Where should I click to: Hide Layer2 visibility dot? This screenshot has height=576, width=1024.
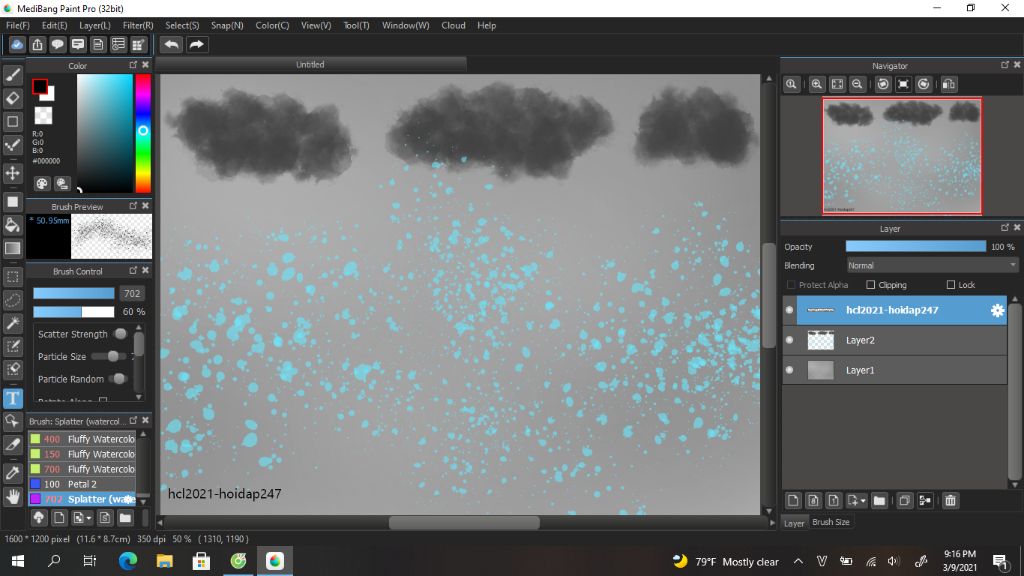pos(790,340)
